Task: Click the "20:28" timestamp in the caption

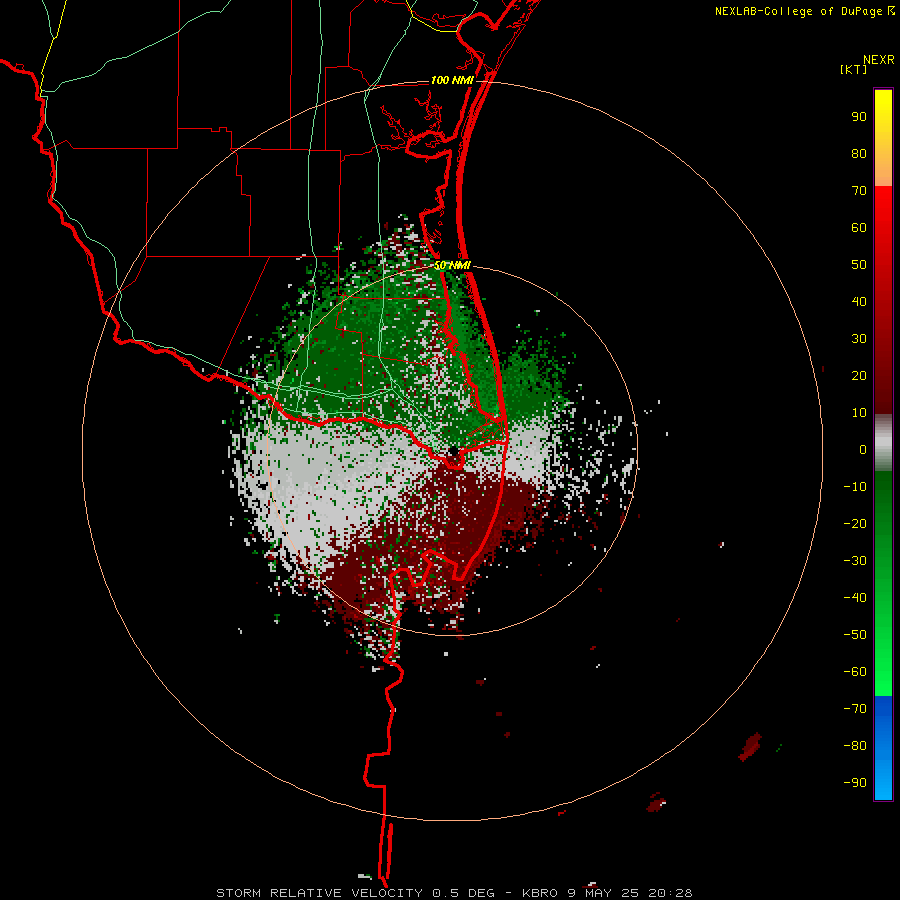Action: point(670,893)
